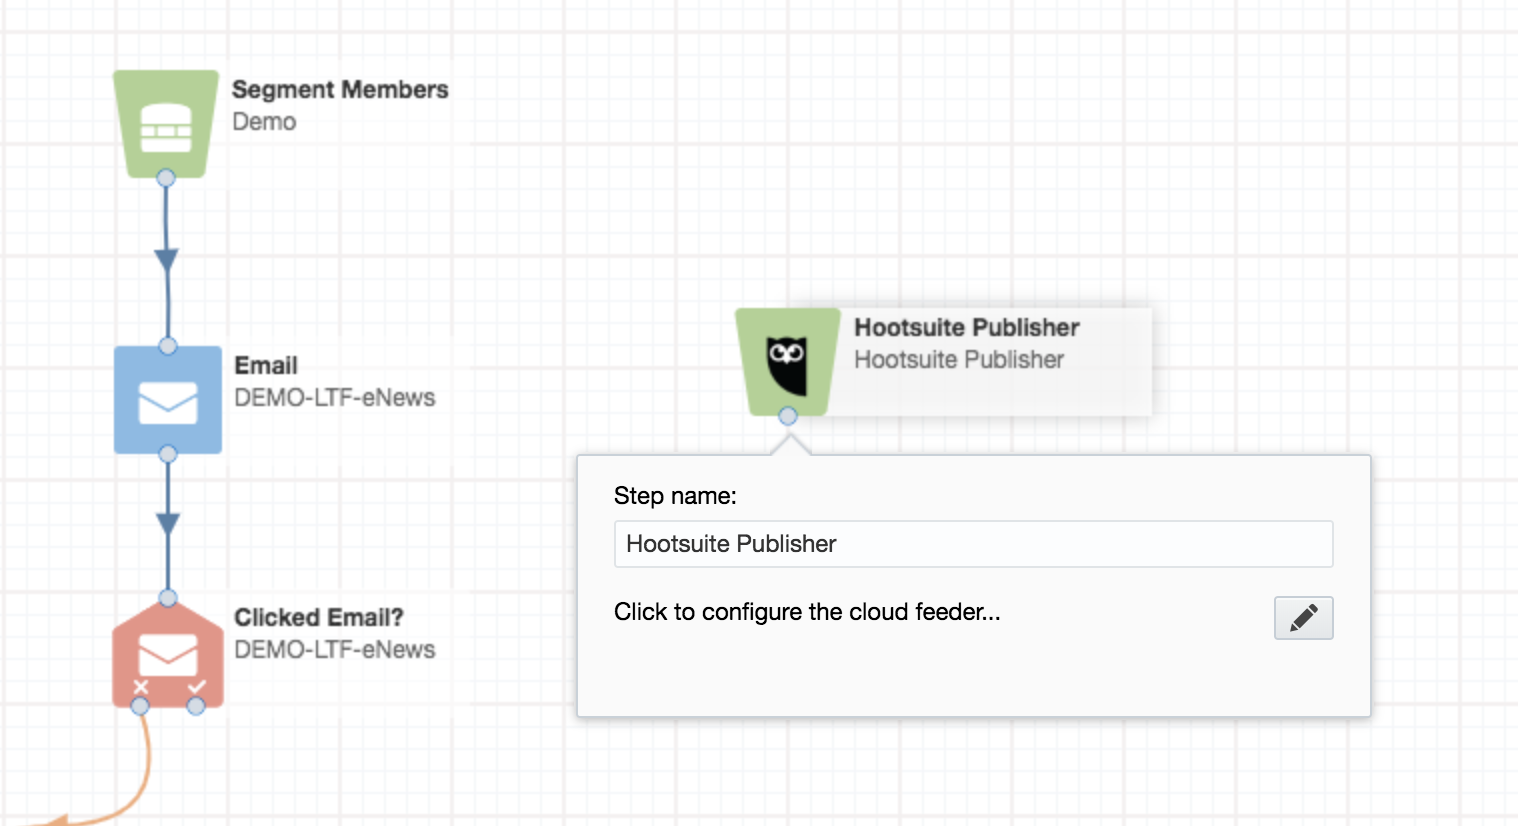The width and height of the screenshot is (1518, 826).
Task: Click the 'Demo' segment label
Action: [x=264, y=122]
